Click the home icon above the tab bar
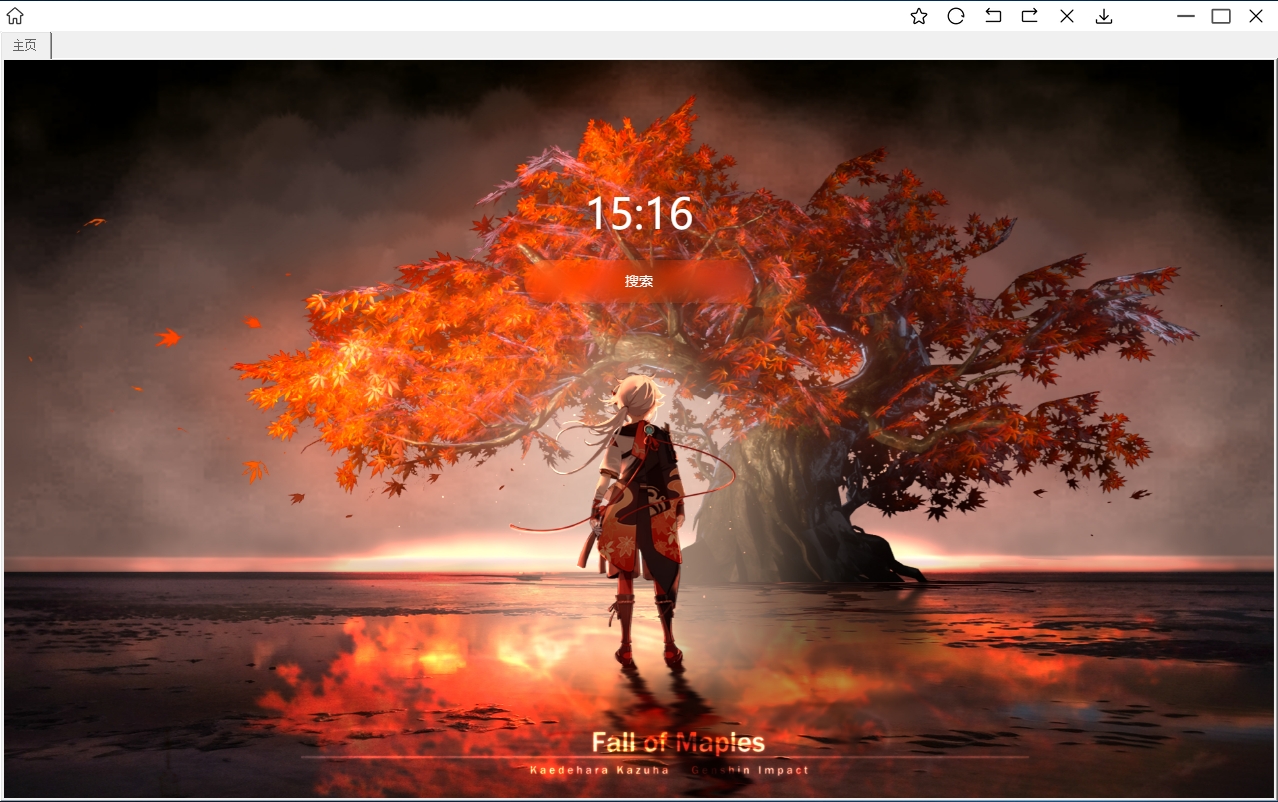The width and height of the screenshot is (1278, 802). click(x=15, y=16)
